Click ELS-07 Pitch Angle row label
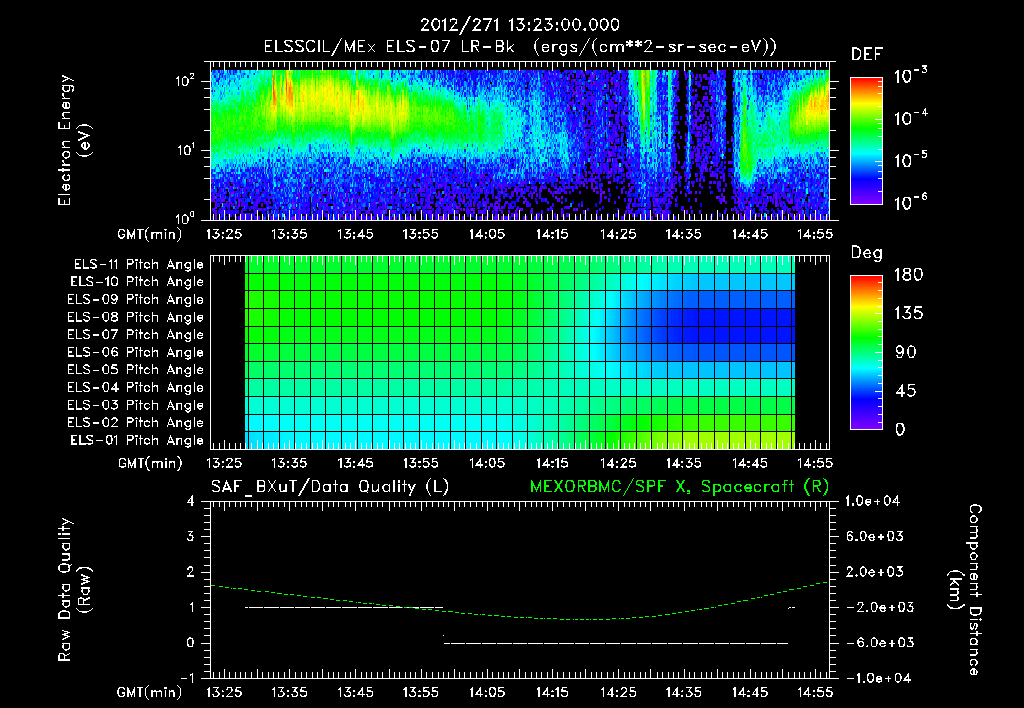Viewport: 1024px width, 708px height. click(135, 334)
